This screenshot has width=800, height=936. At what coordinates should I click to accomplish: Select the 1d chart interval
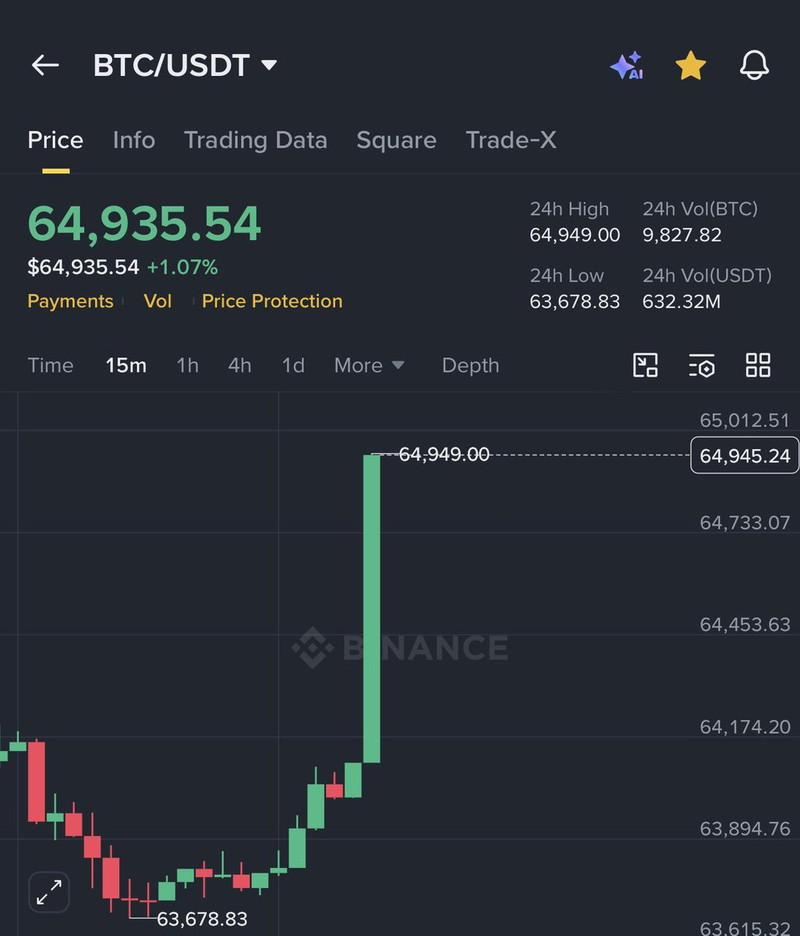293,365
